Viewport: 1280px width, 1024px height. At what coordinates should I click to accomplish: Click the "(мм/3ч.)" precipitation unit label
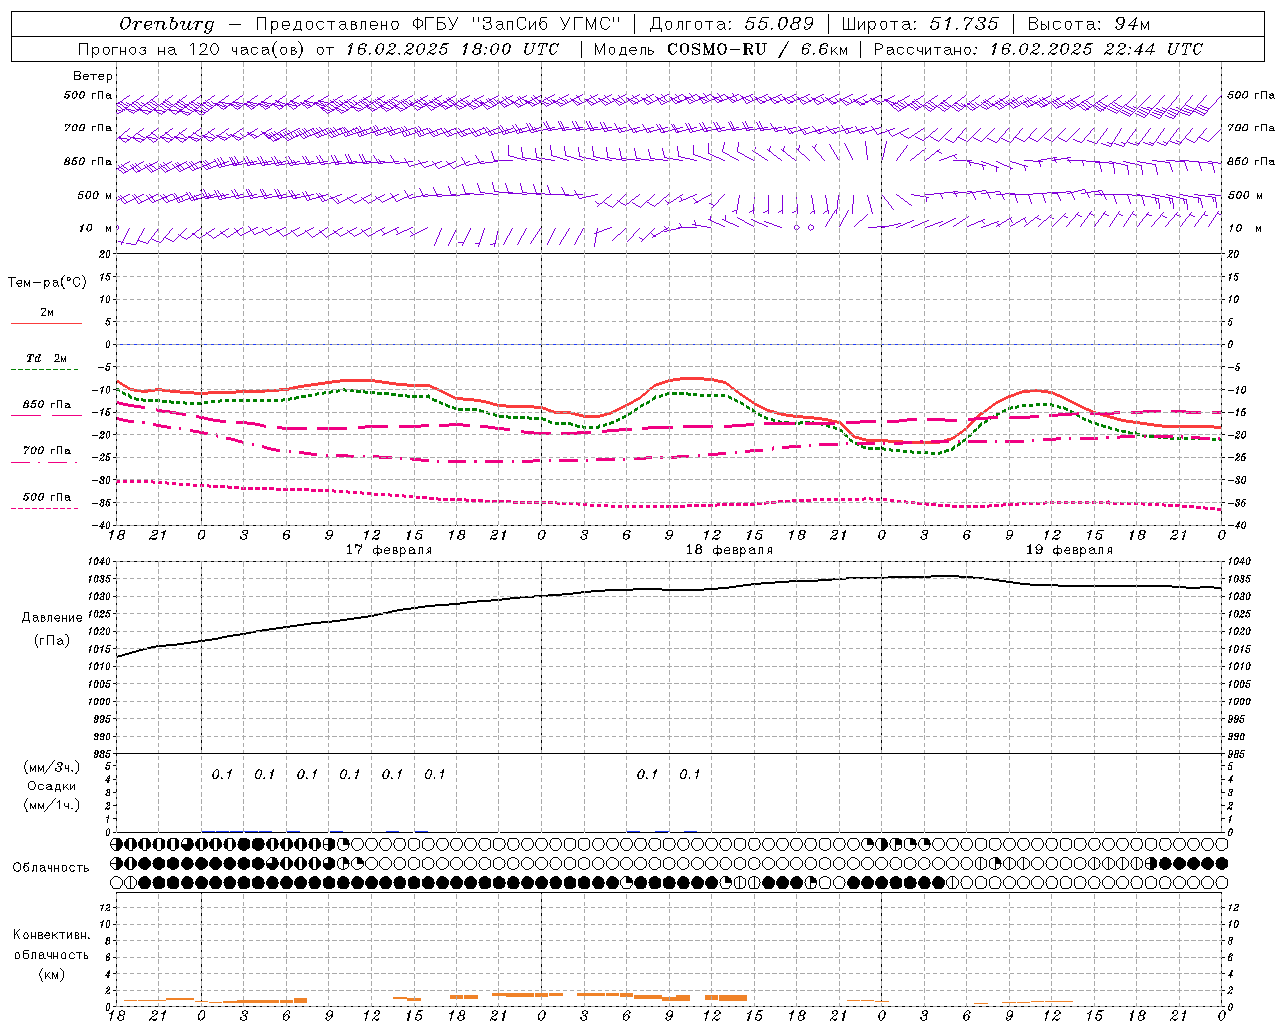(52, 767)
